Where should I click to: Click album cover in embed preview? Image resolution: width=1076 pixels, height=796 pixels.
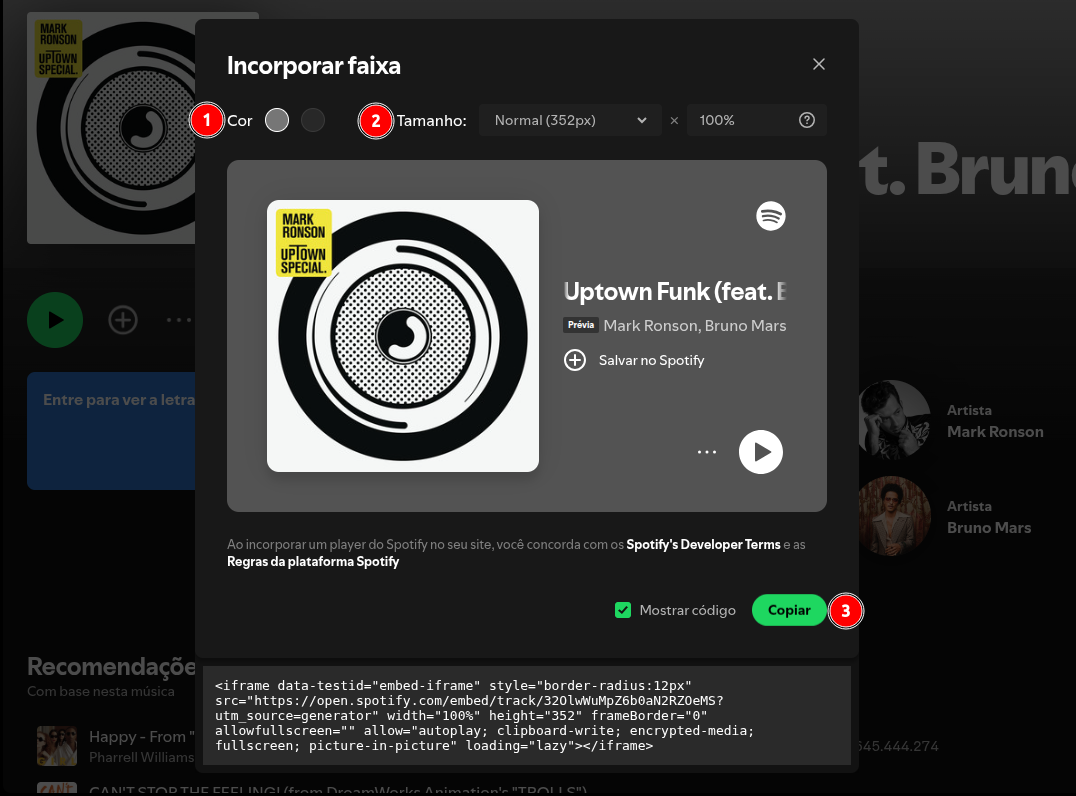point(403,336)
